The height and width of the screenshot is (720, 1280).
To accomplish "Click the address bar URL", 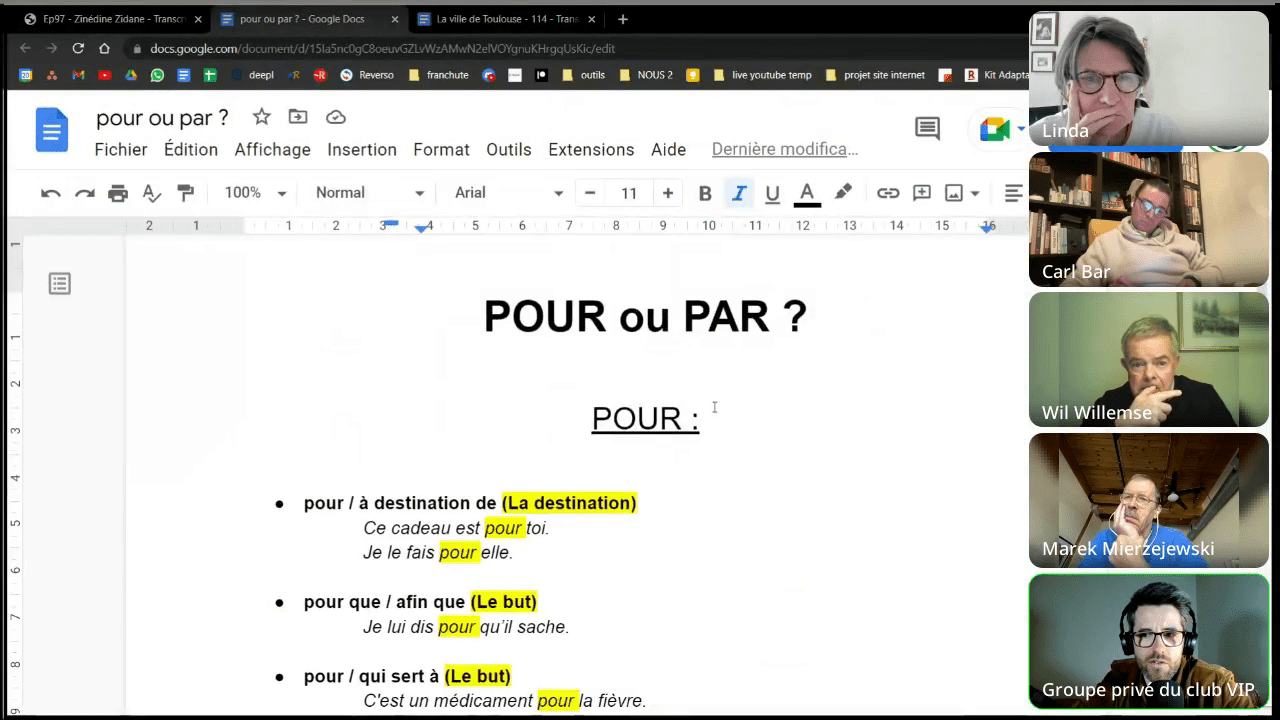I will tap(382, 48).
